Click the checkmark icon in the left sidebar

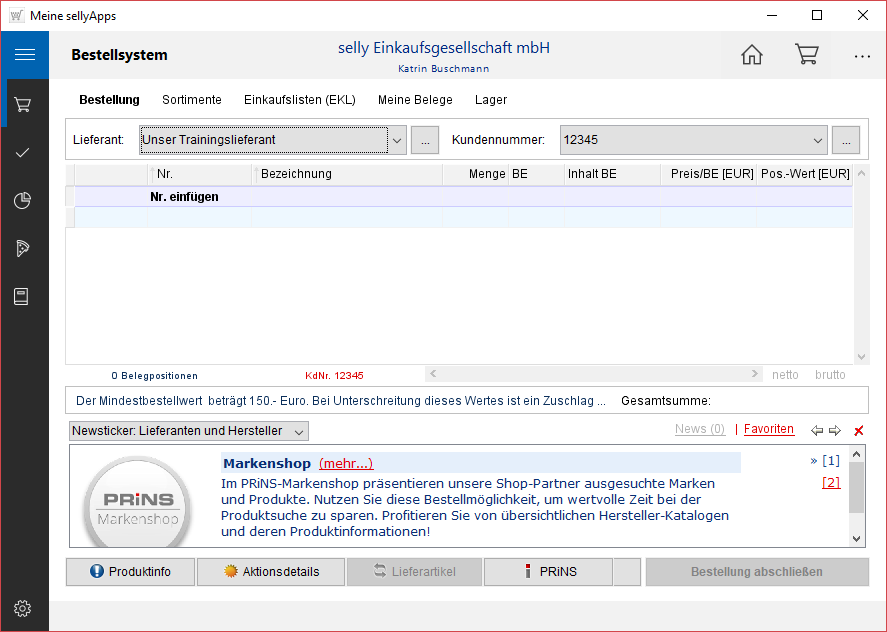click(24, 152)
